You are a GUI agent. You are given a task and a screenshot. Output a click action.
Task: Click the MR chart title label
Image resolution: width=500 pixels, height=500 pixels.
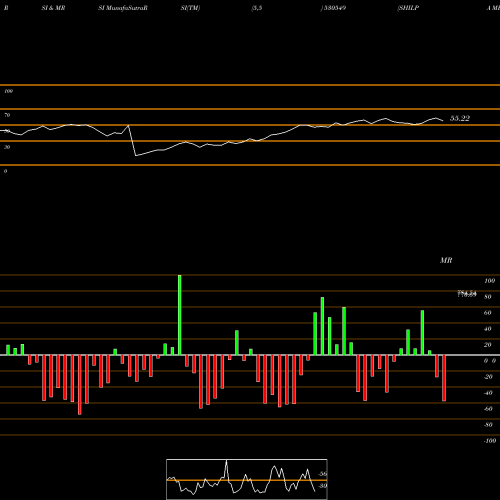[x=446, y=260]
